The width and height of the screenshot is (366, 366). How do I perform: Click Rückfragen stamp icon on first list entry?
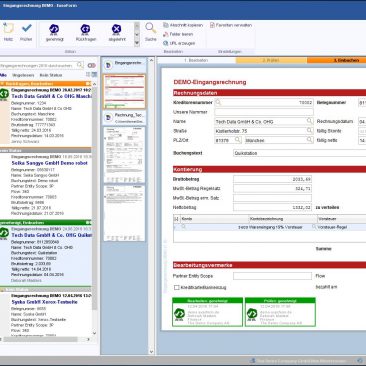[4, 94]
